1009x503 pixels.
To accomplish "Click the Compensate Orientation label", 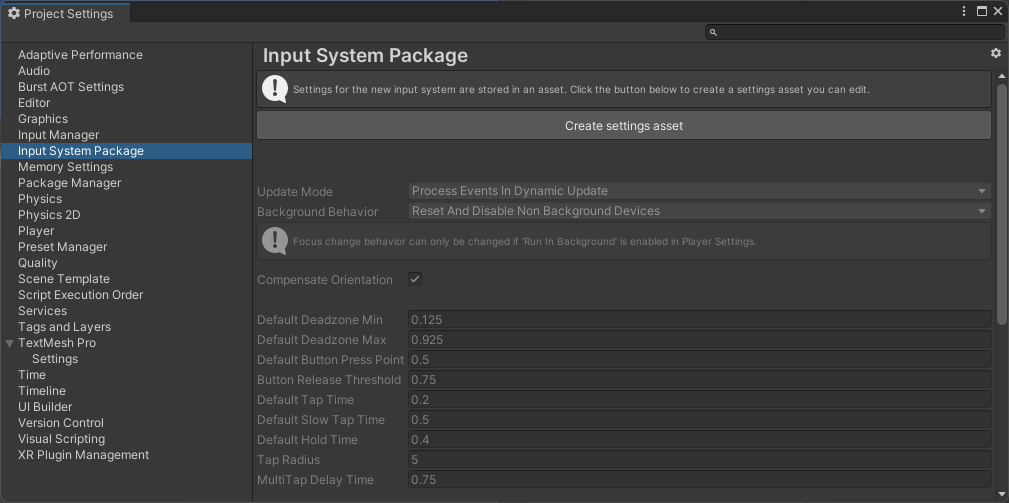I will tap(324, 280).
